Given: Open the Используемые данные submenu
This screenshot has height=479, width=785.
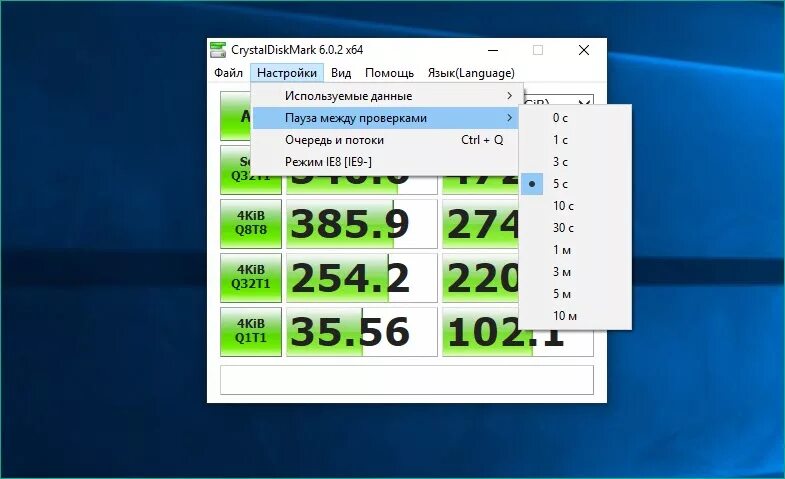Looking at the screenshot, I should coord(386,96).
